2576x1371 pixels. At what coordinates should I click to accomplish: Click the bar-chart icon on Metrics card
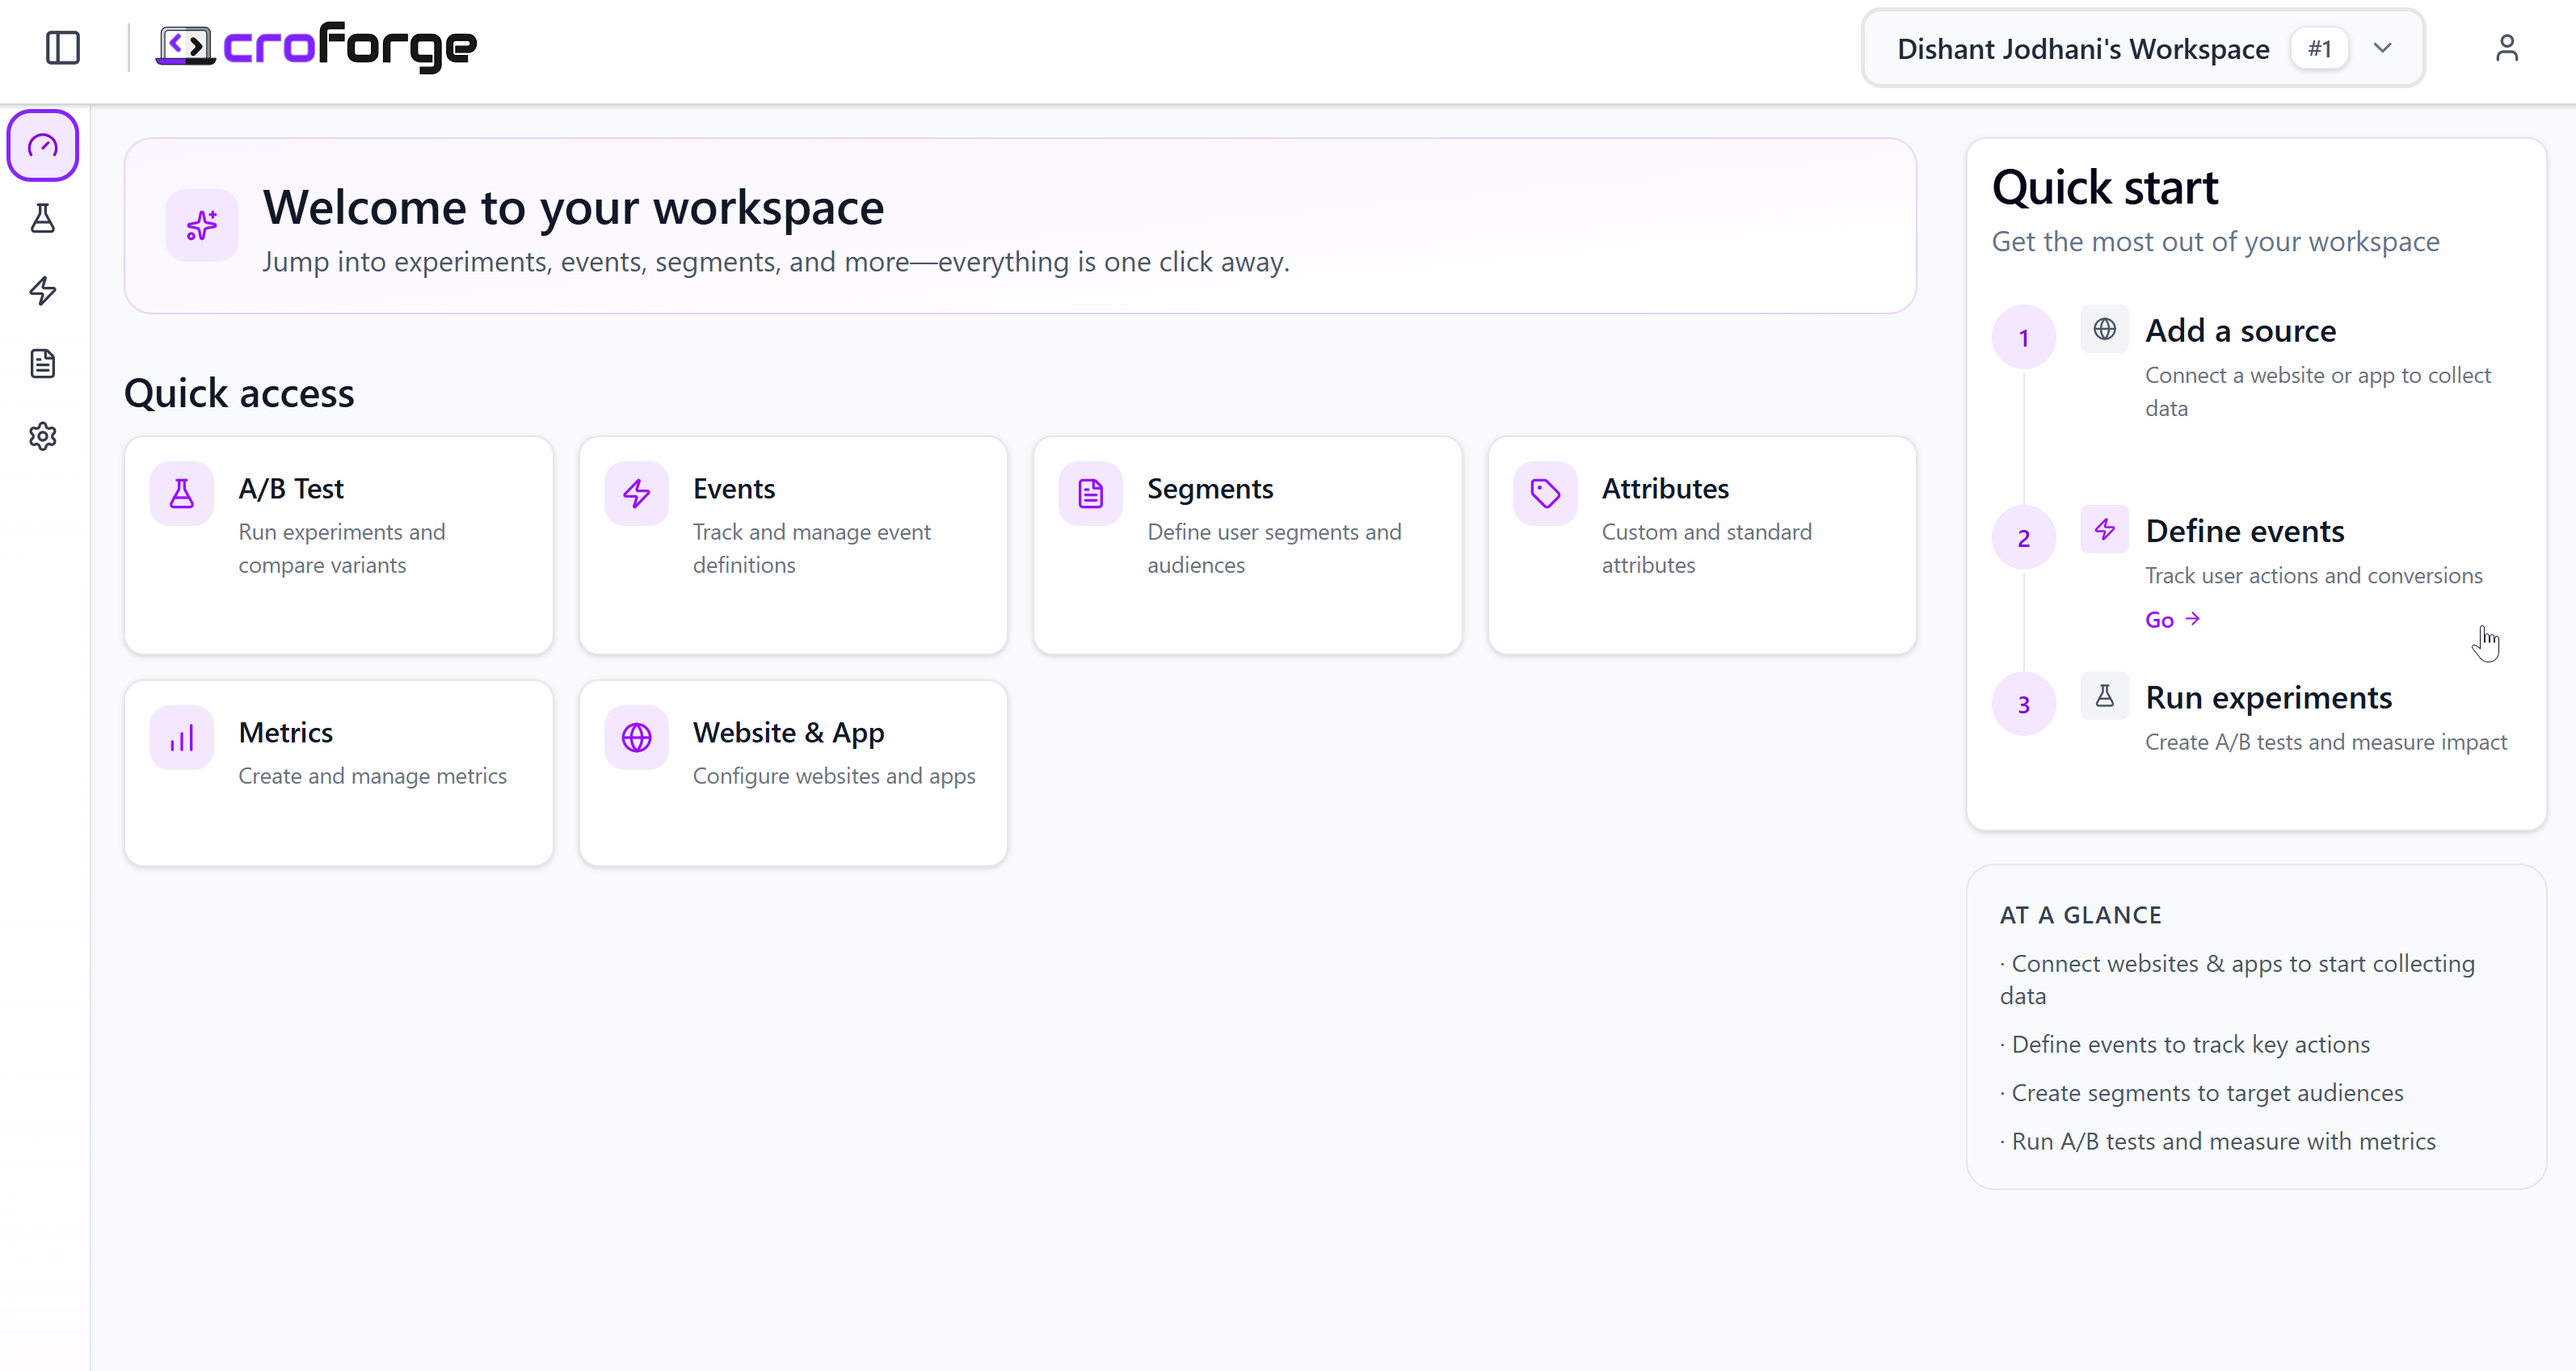point(181,737)
